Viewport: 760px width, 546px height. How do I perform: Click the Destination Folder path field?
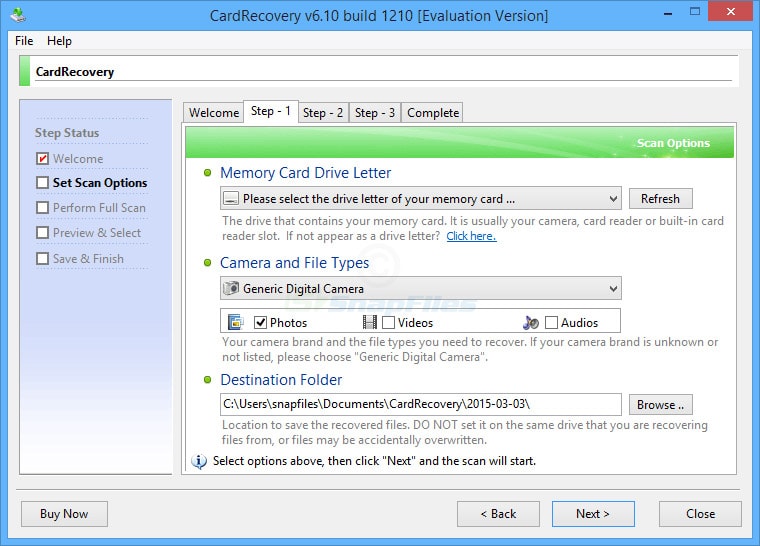[x=420, y=404]
